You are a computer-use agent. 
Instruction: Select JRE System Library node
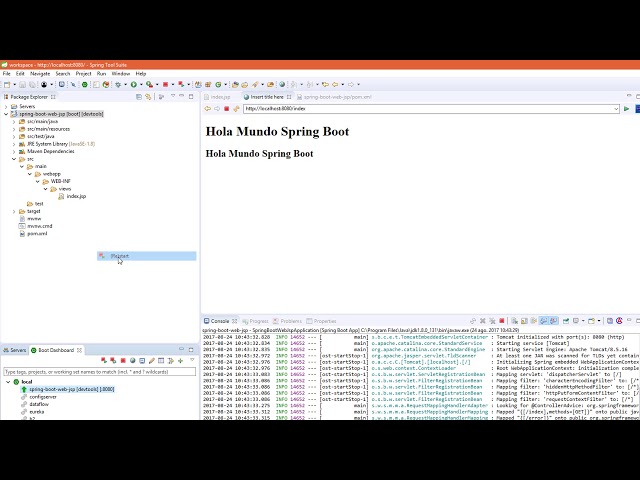click(x=60, y=144)
